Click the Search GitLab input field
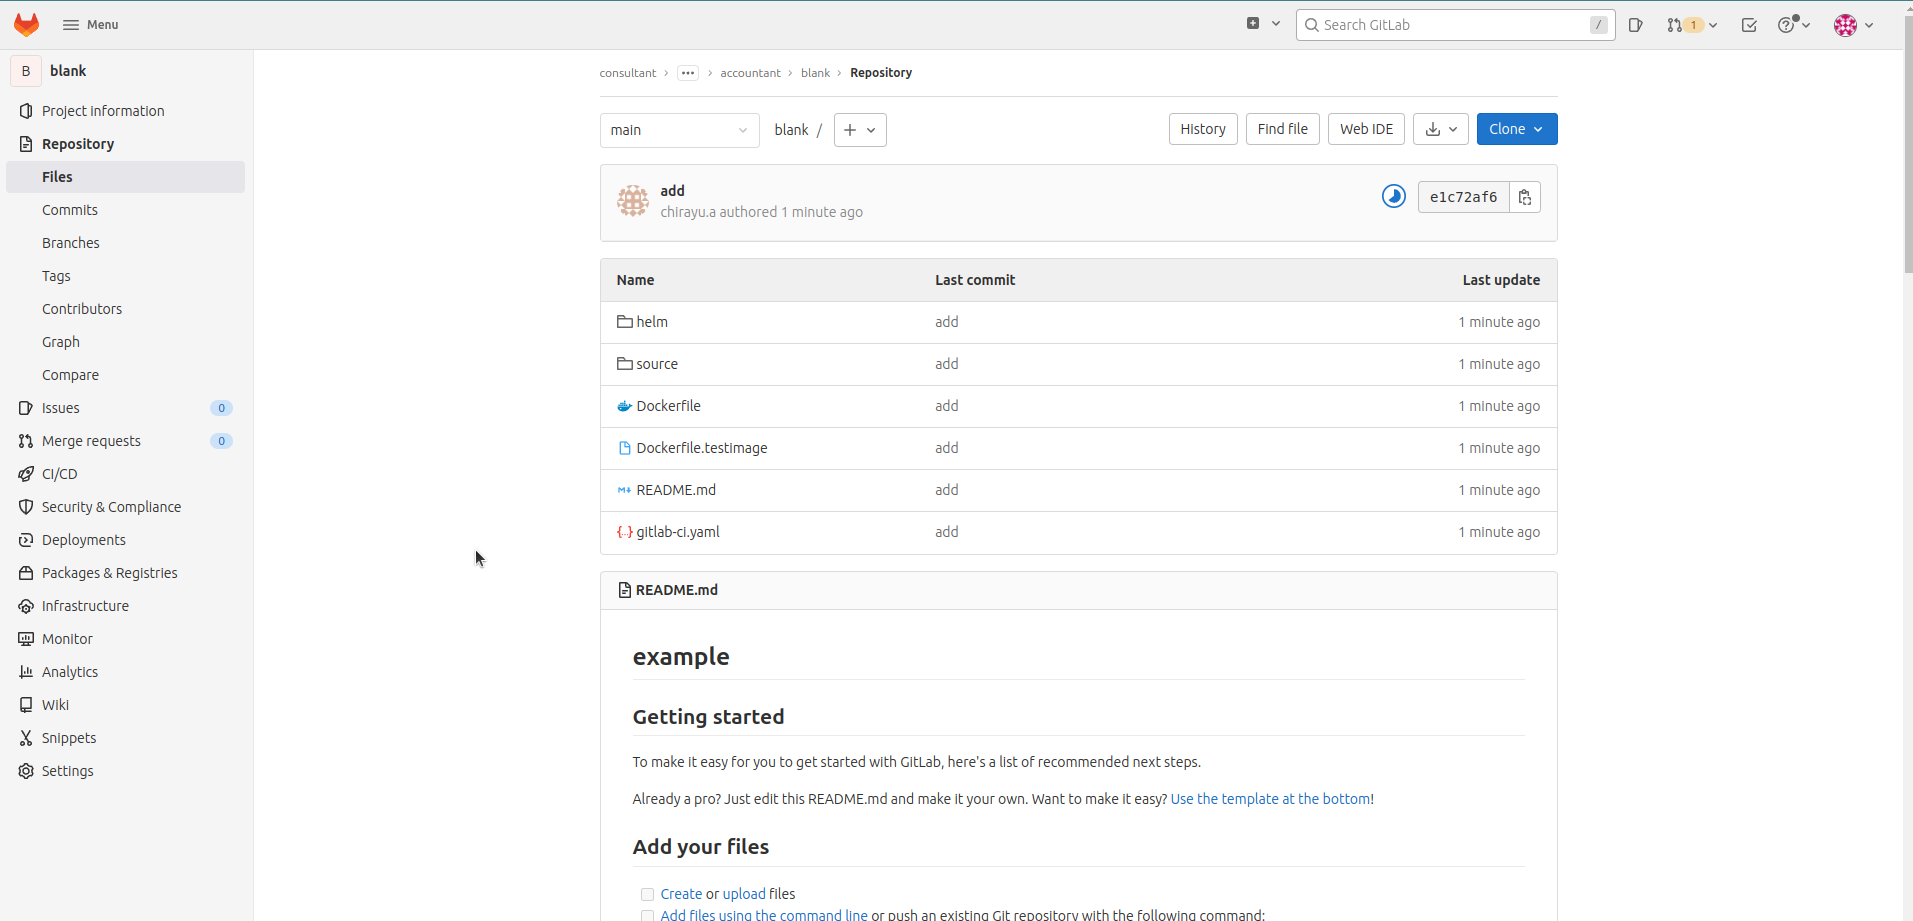This screenshot has height=921, width=1913. [1456, 25]
